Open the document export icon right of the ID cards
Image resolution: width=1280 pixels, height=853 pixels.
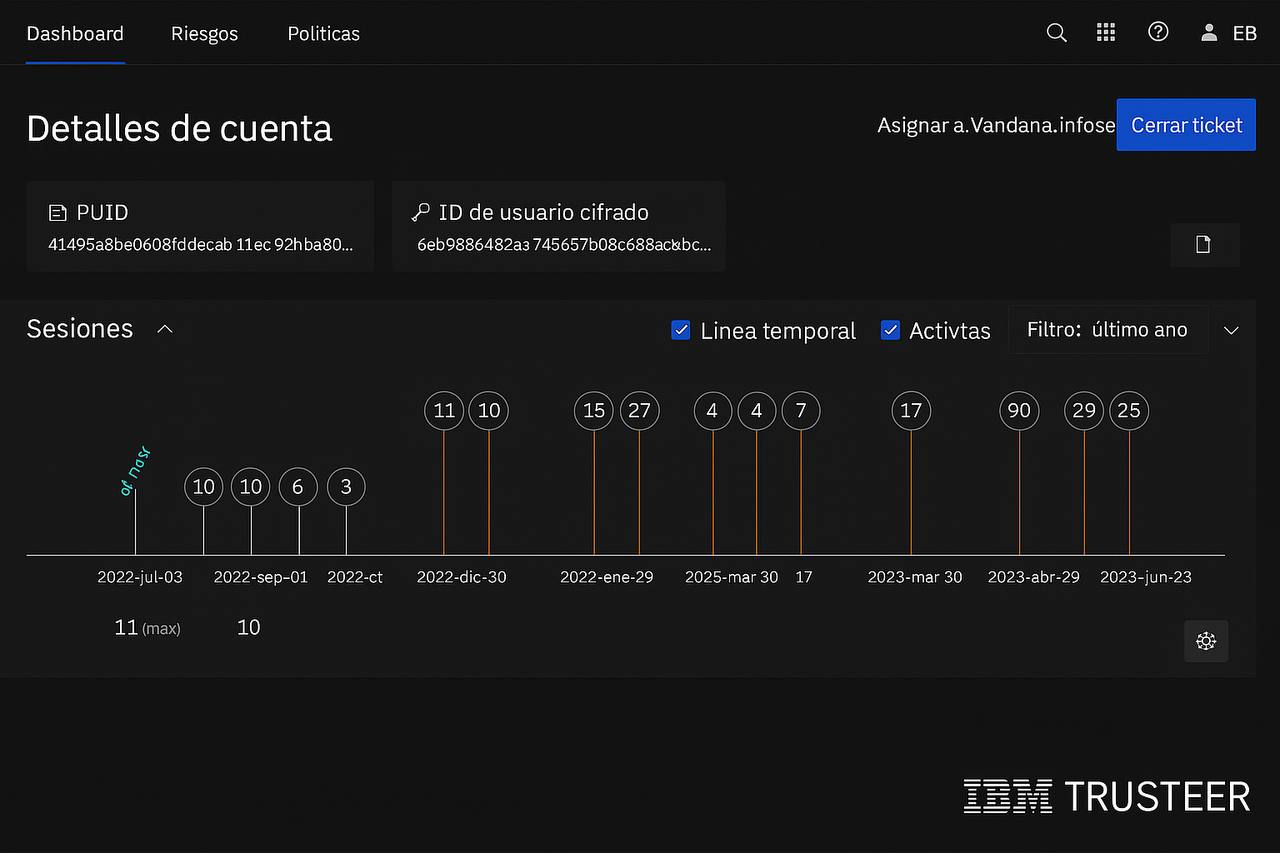[x=1204, y=245]
